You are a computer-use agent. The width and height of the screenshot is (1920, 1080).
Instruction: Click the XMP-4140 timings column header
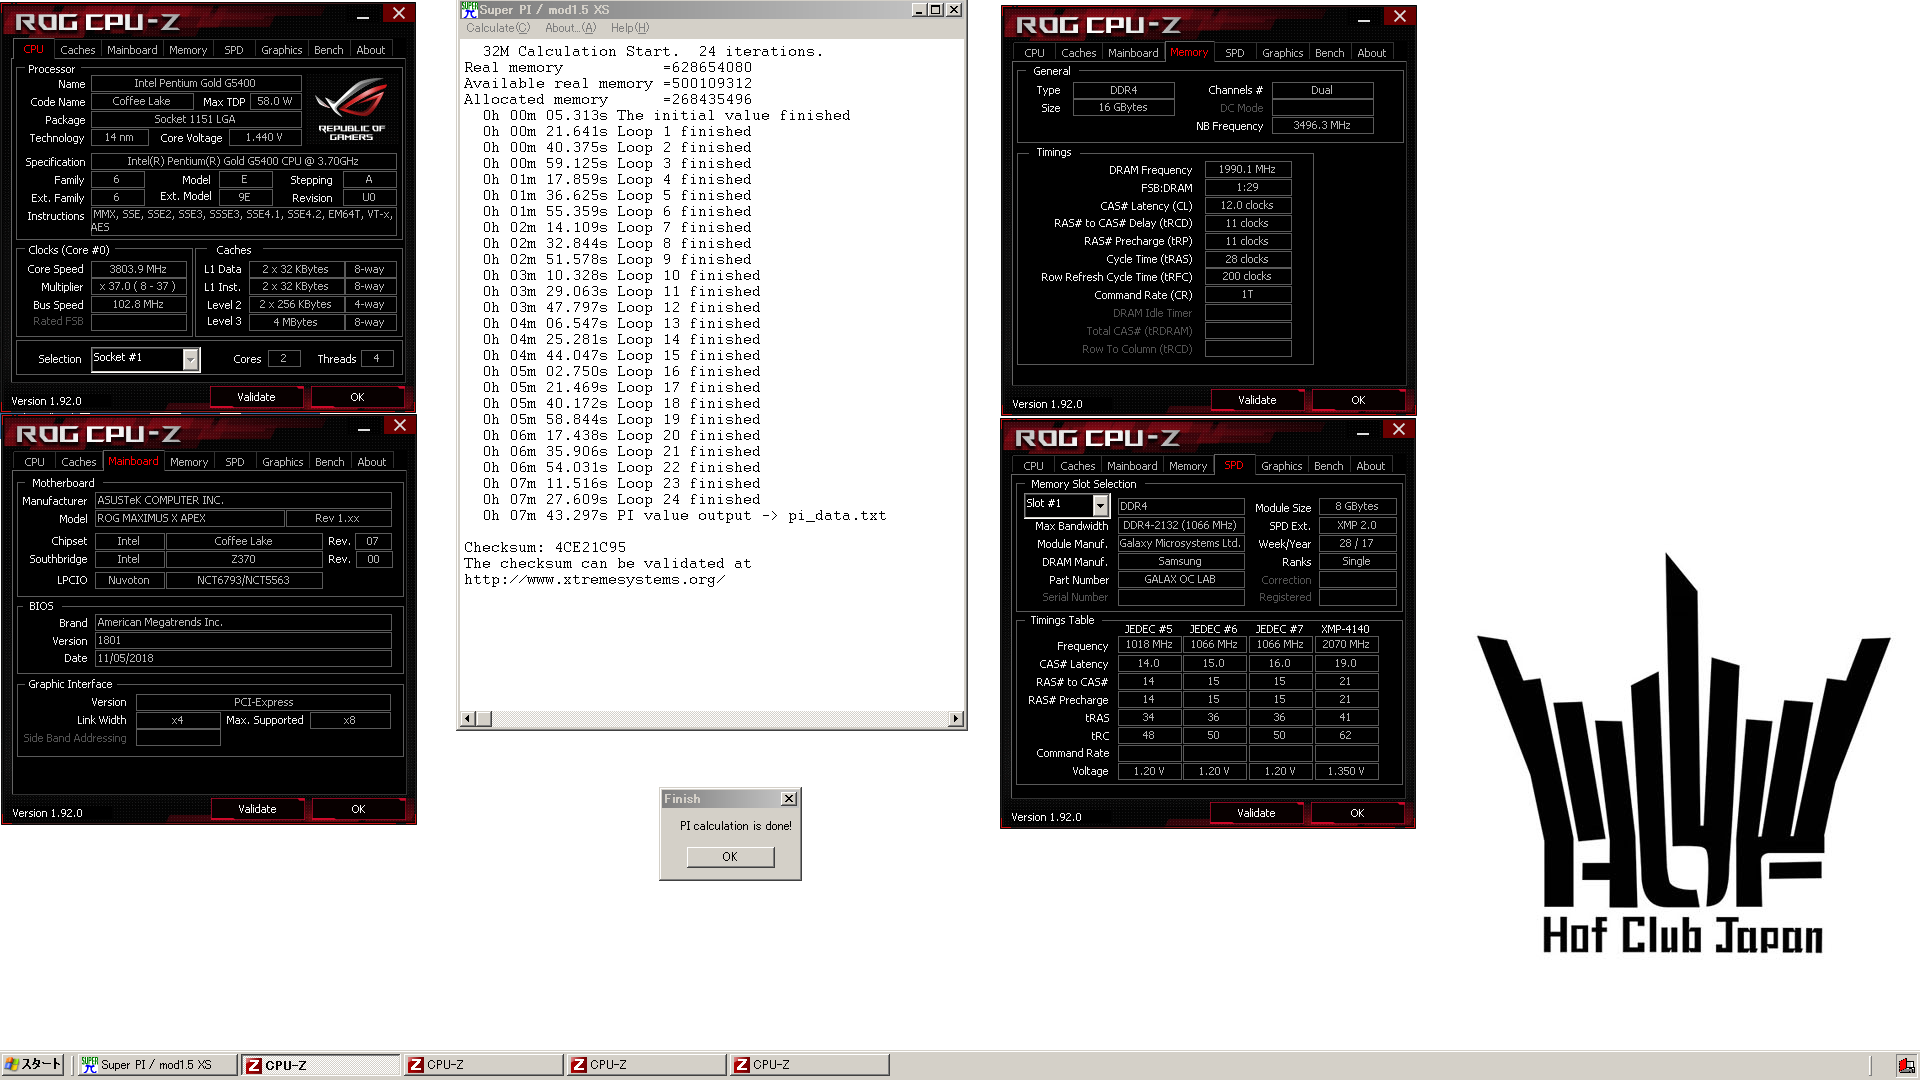(1345, 629)
